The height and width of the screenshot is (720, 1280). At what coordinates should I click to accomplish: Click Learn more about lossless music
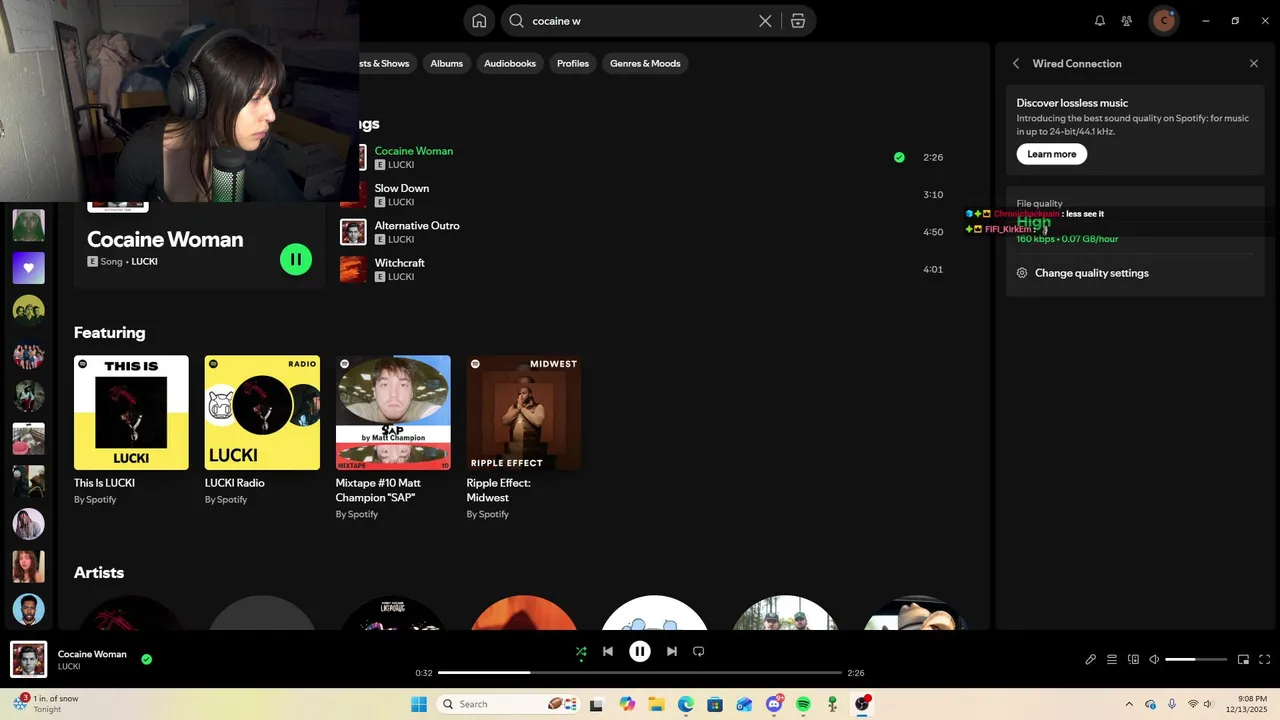coord(1052,154)
